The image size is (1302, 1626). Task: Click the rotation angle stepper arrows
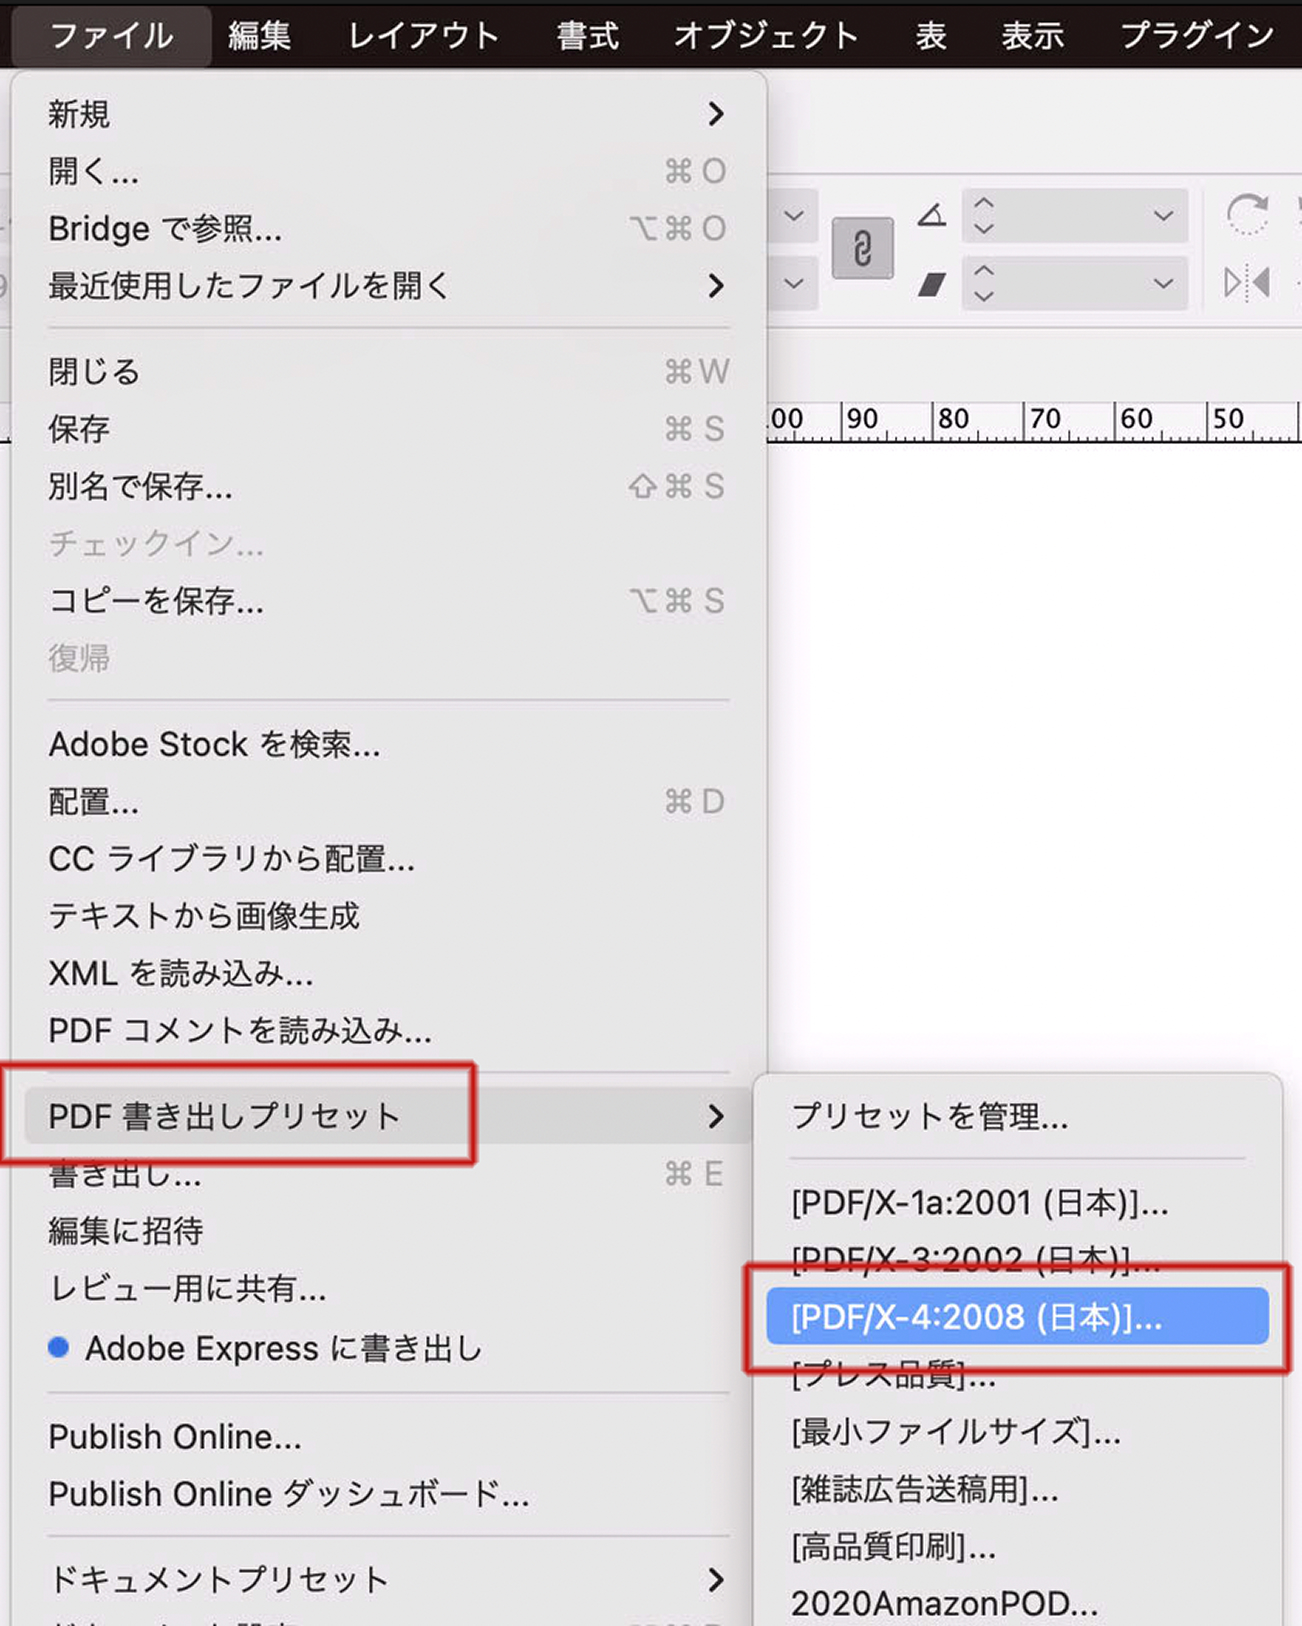tap(984, 215)
